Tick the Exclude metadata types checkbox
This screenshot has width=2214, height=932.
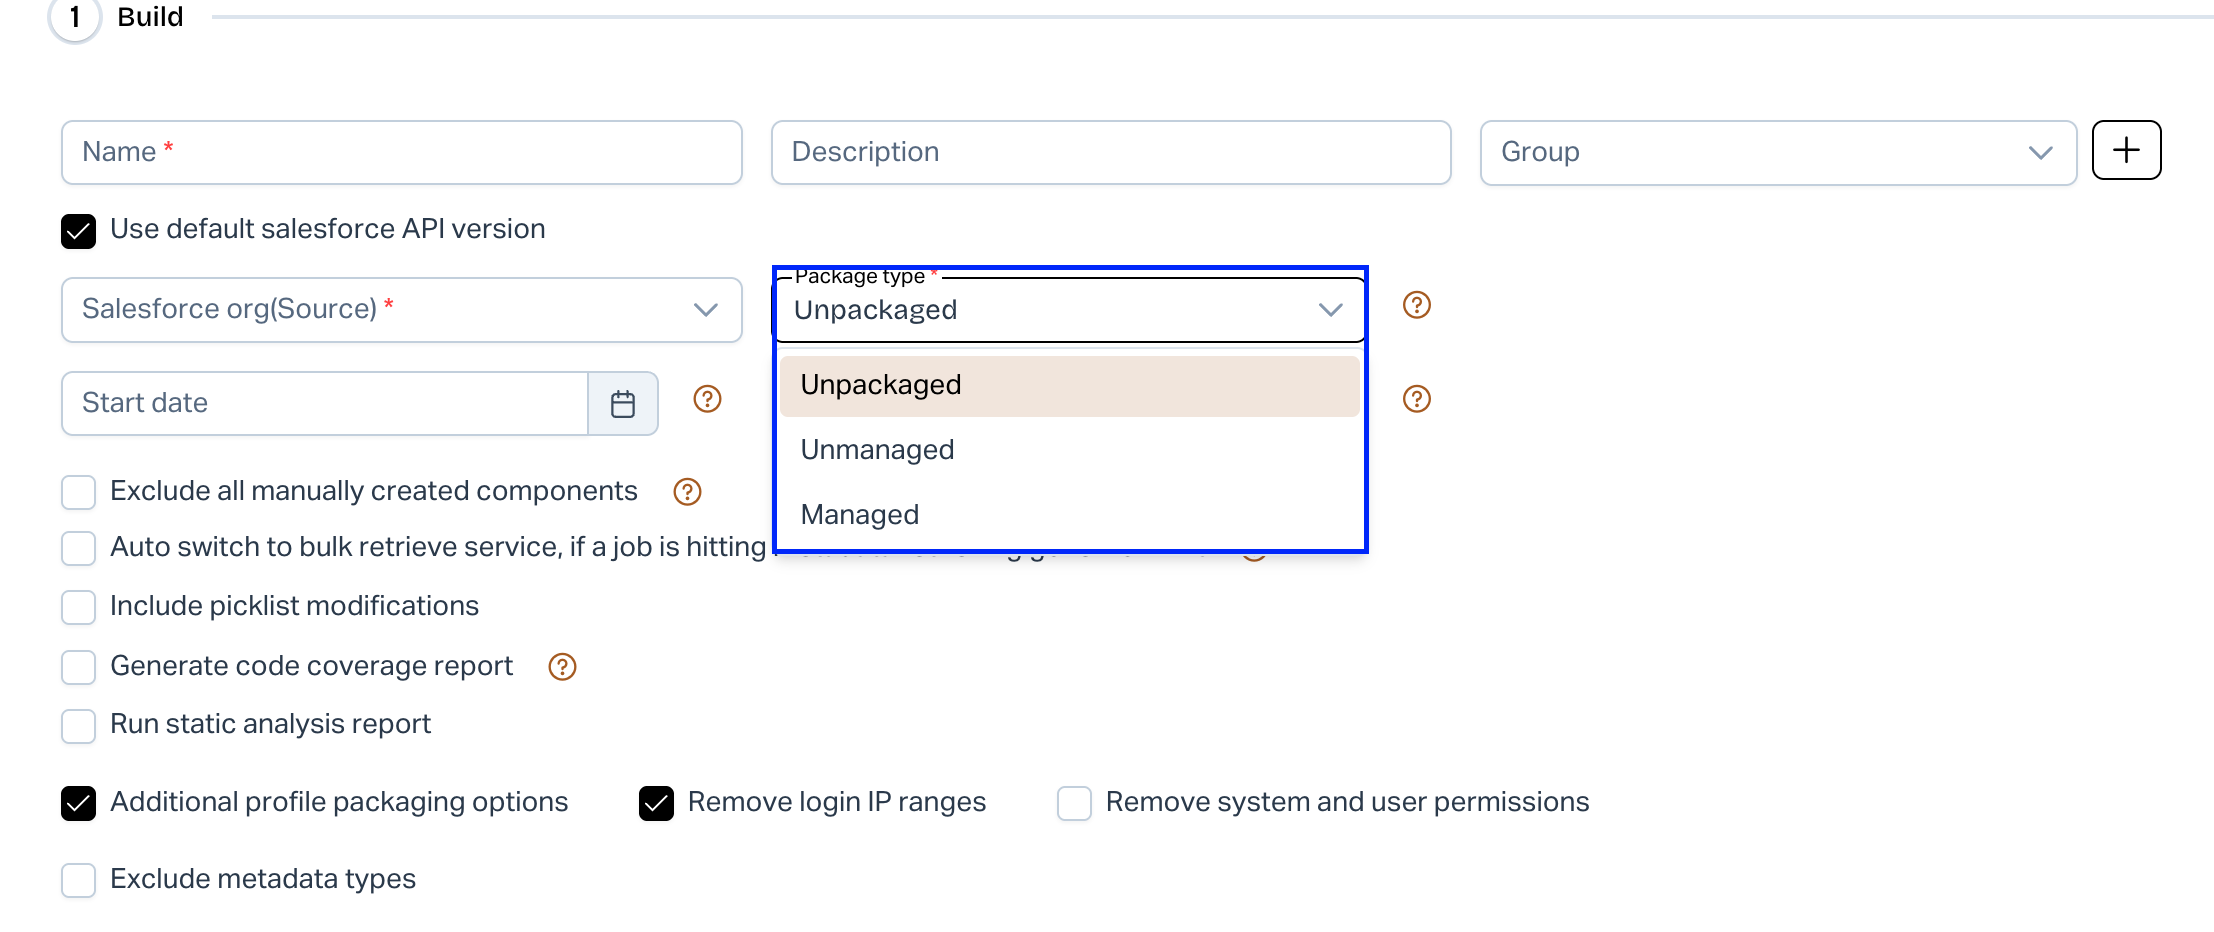78,880
